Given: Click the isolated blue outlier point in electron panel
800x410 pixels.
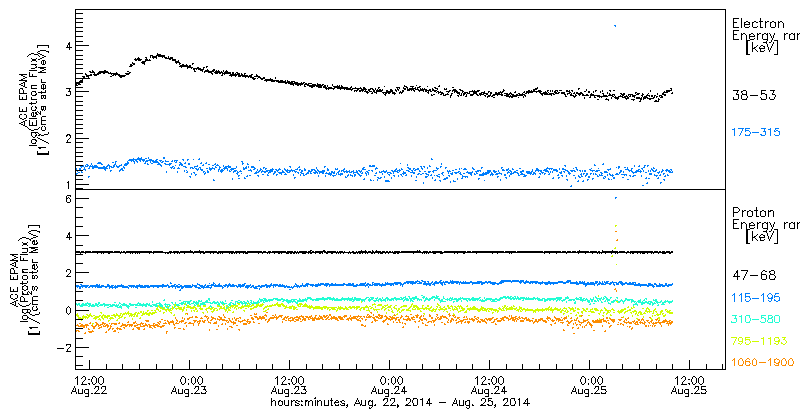Looking at the screenshot, I should point(615,25).
